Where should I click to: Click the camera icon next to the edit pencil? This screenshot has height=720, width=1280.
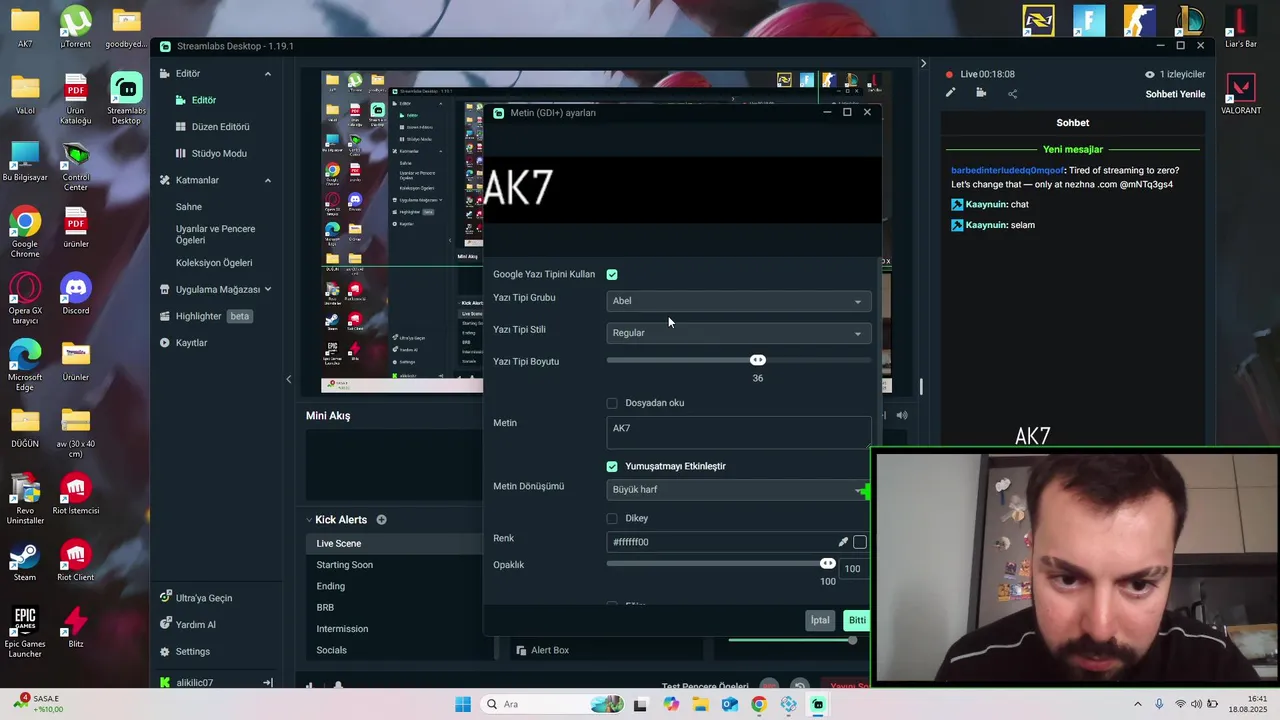[981, 93]
